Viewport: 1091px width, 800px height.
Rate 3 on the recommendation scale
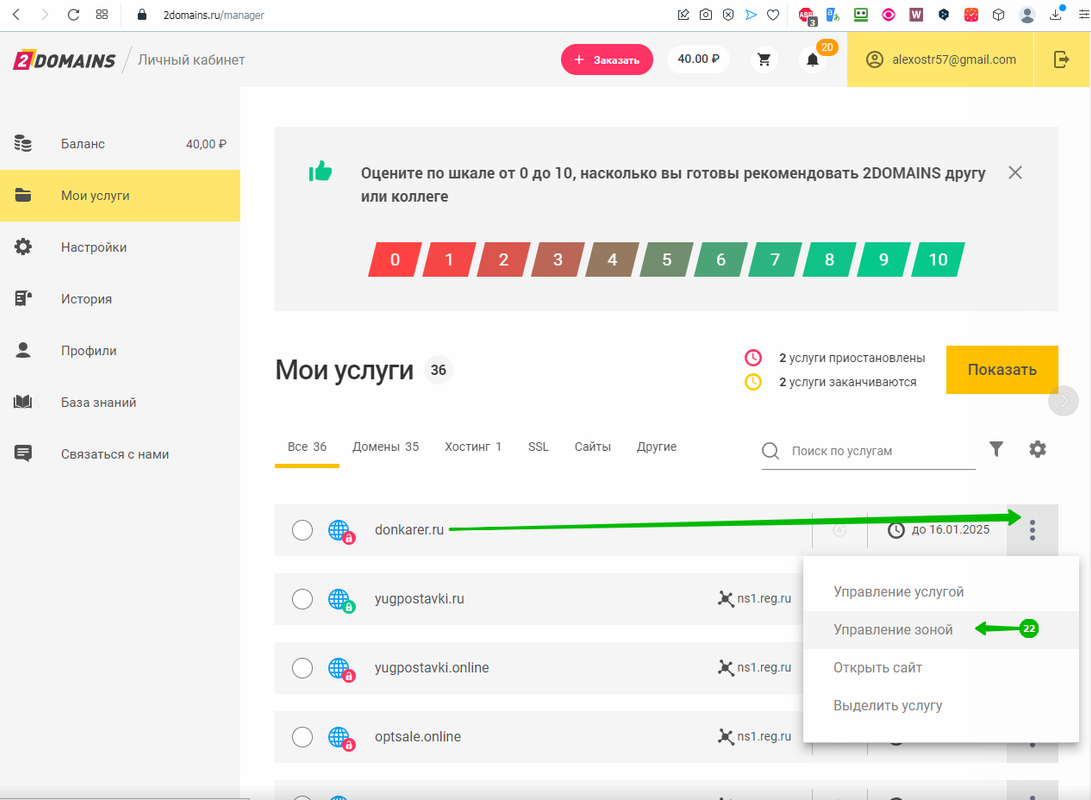click(x=557, y=259)
